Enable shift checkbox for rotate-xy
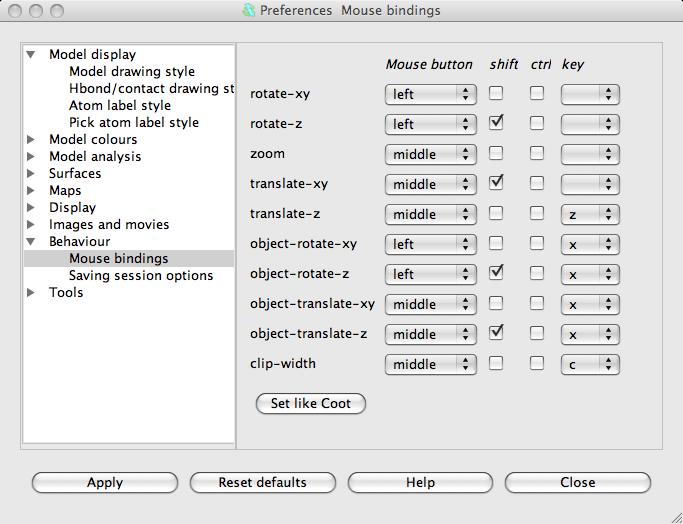 pyautogui.click(x=496, y=94)
